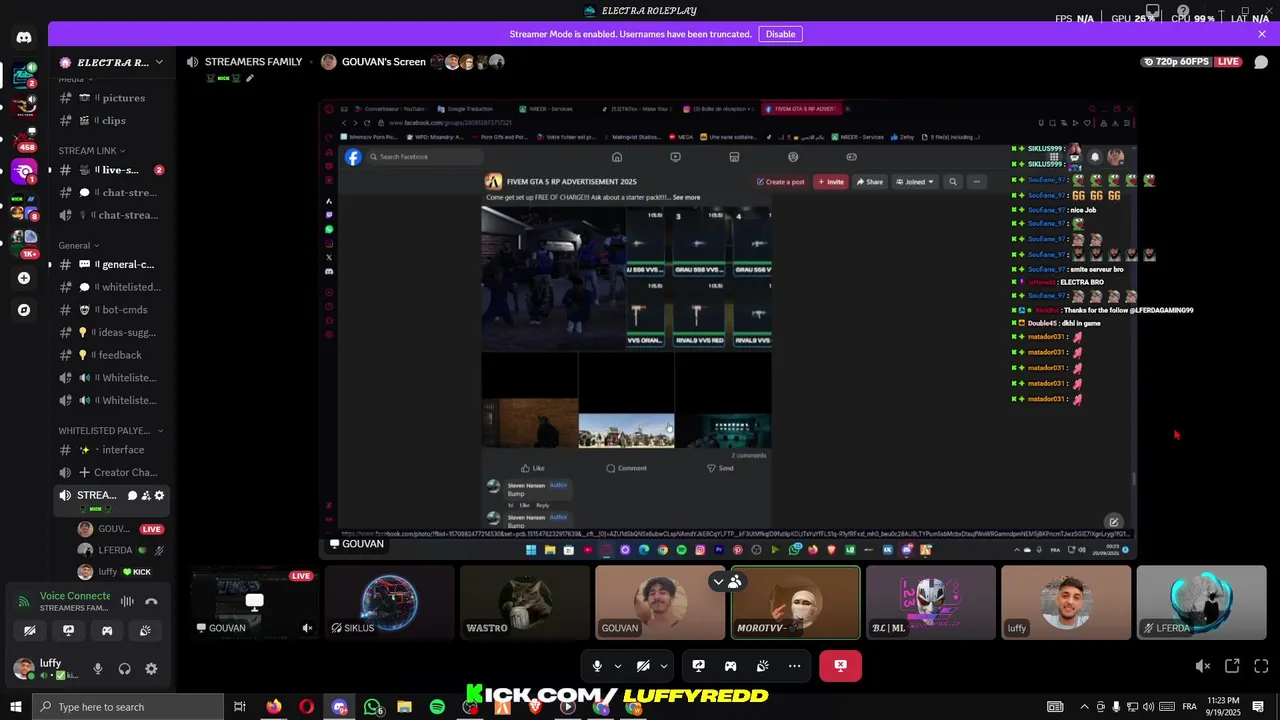
Task: Open the bot-cmds channel
Action: point(112,310)
